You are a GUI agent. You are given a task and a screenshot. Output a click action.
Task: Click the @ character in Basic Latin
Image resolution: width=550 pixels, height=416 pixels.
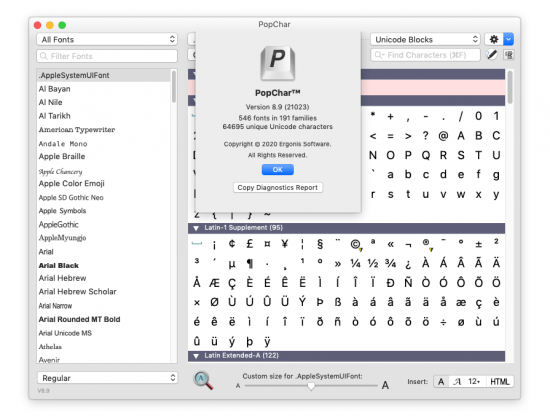pos(443,136)
